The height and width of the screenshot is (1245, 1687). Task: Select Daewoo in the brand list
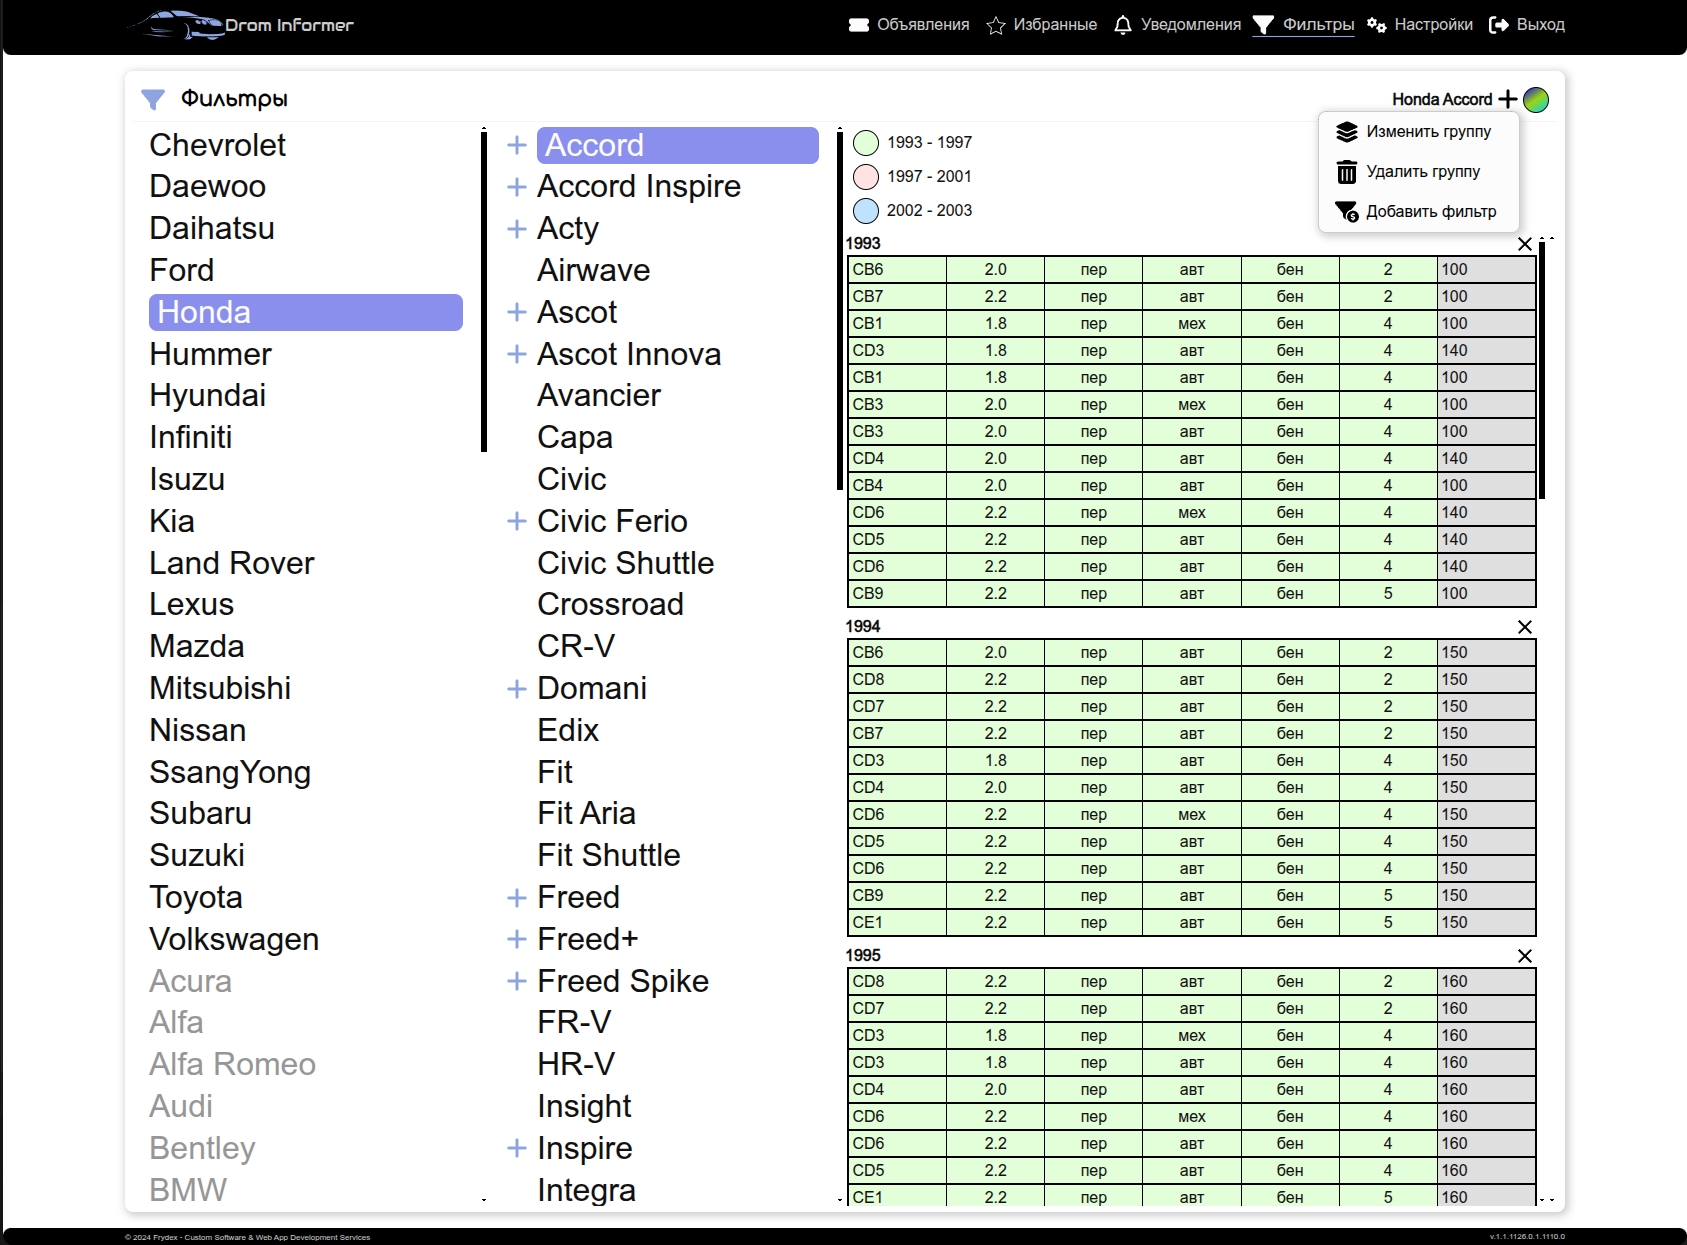[x=207, y=186]
